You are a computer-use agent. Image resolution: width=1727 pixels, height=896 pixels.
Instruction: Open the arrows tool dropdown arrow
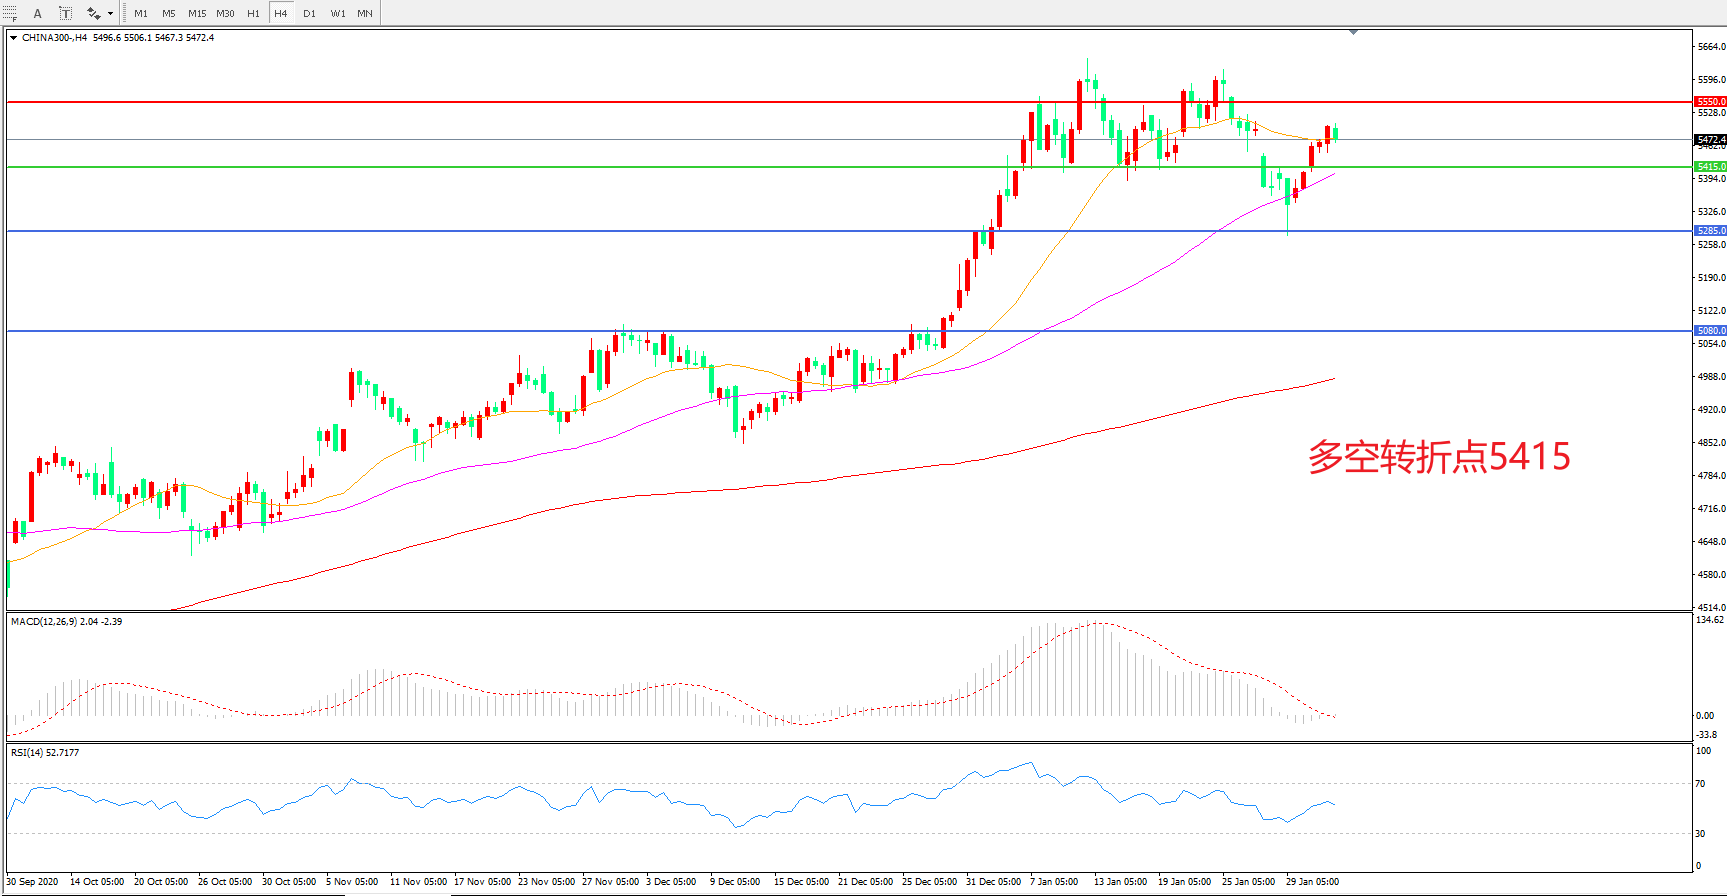[110, 14]
